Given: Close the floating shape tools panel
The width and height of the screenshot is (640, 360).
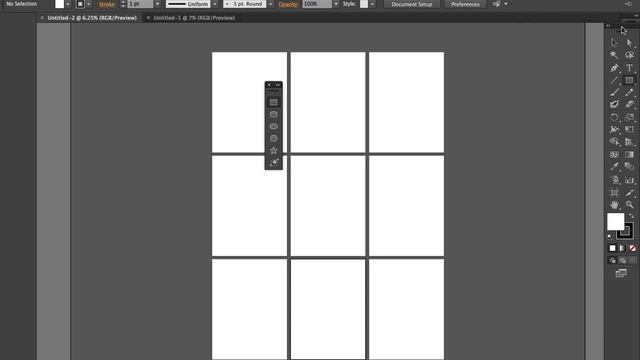Looking at the screenshot, I should [269, 85].
